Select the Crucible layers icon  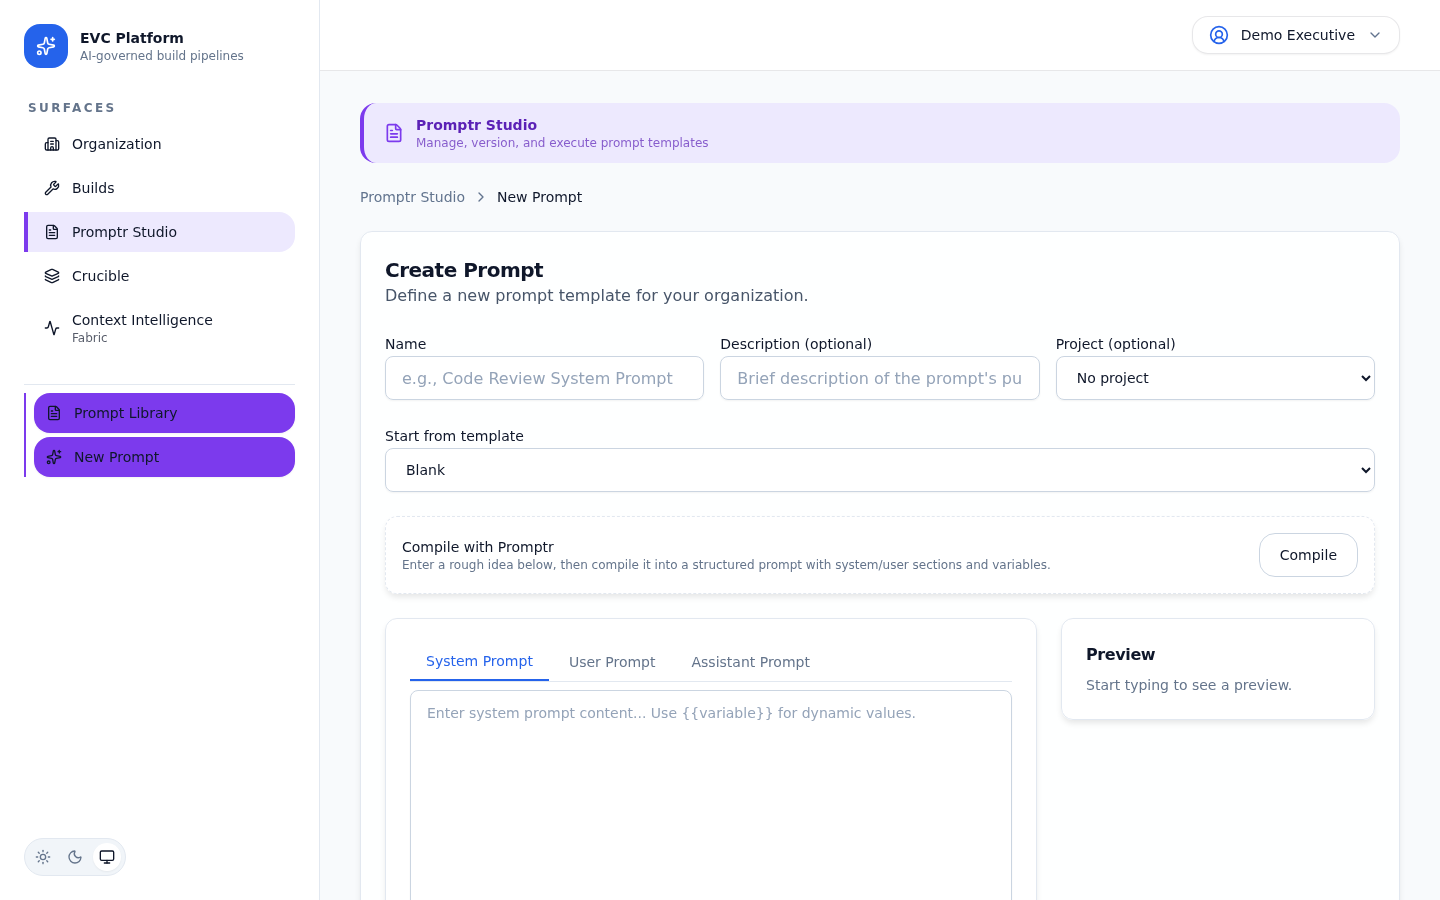[52, 276]
